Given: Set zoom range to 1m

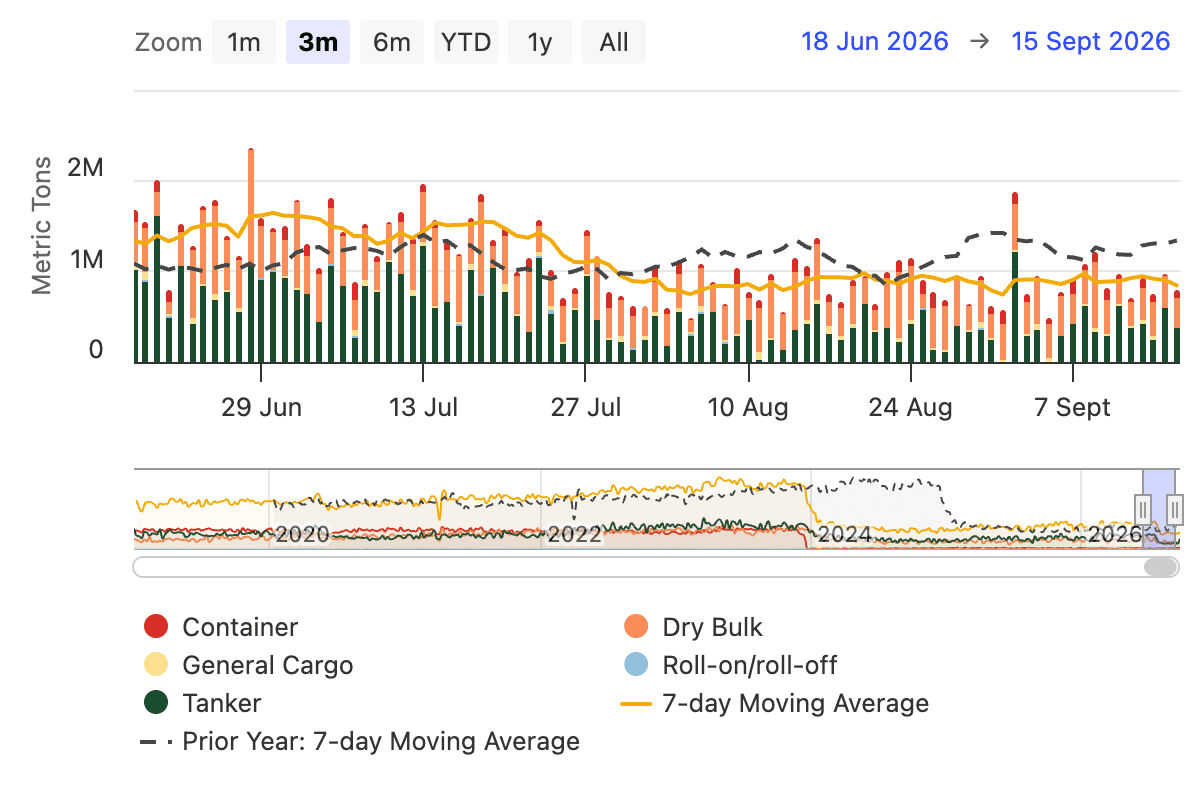Looking at the screenshot, I should 244,42.
